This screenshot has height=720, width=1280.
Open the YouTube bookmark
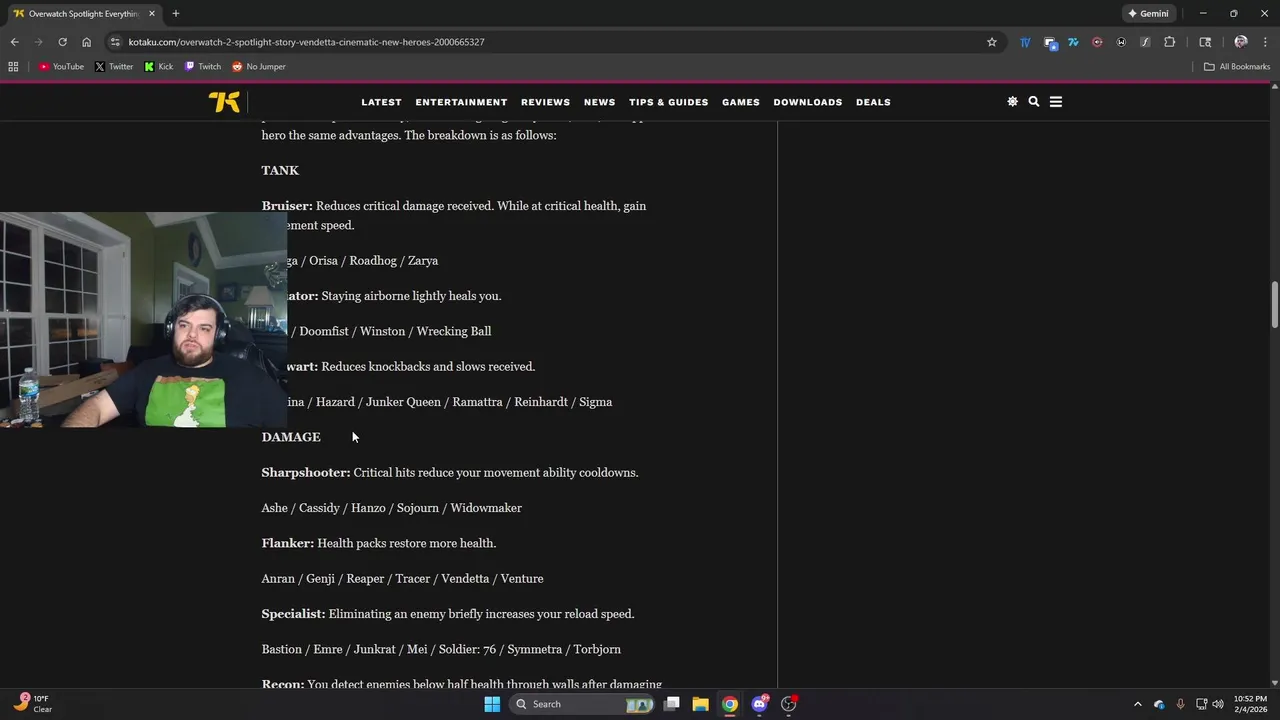(61, 67)
